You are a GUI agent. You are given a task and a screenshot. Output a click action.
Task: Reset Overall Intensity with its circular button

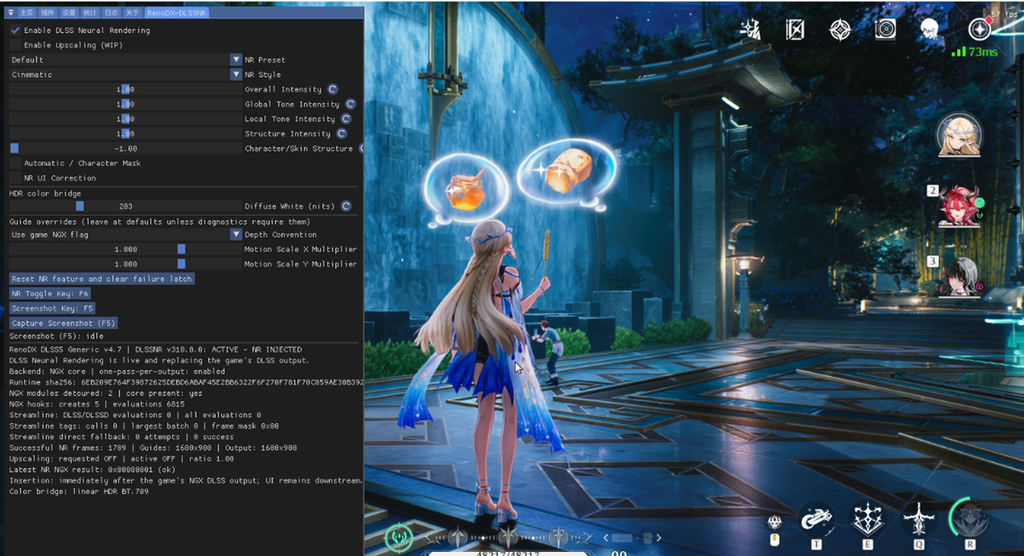(332, 90)
